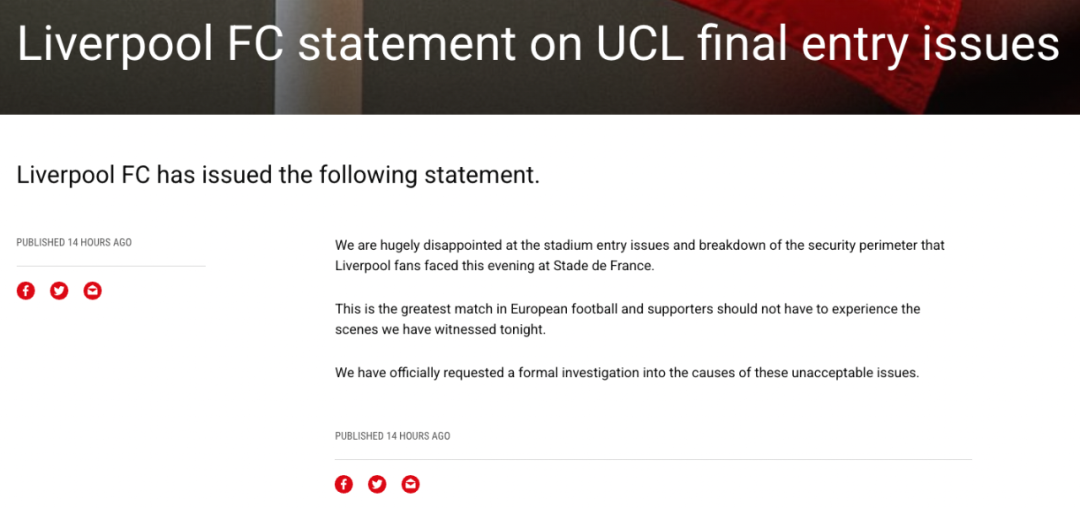Click the divider line under bottom timestamp
The width and height of the screenshot is (1080, 508).
[653, 459]
